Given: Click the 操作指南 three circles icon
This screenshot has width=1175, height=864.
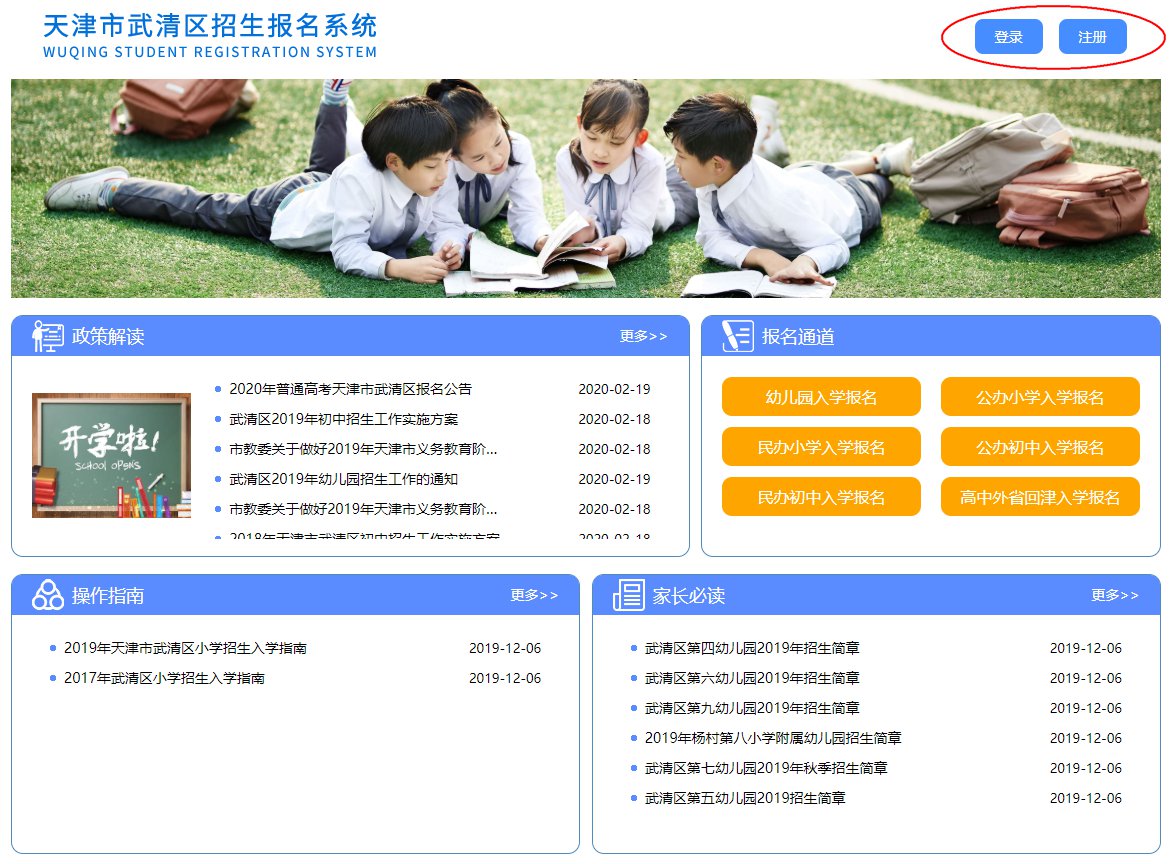Looking at the screenshot, I should pos(47,595).
